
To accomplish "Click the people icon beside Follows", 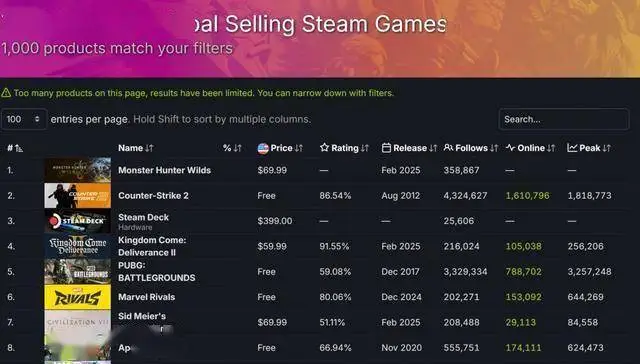I will coord(448,147).
